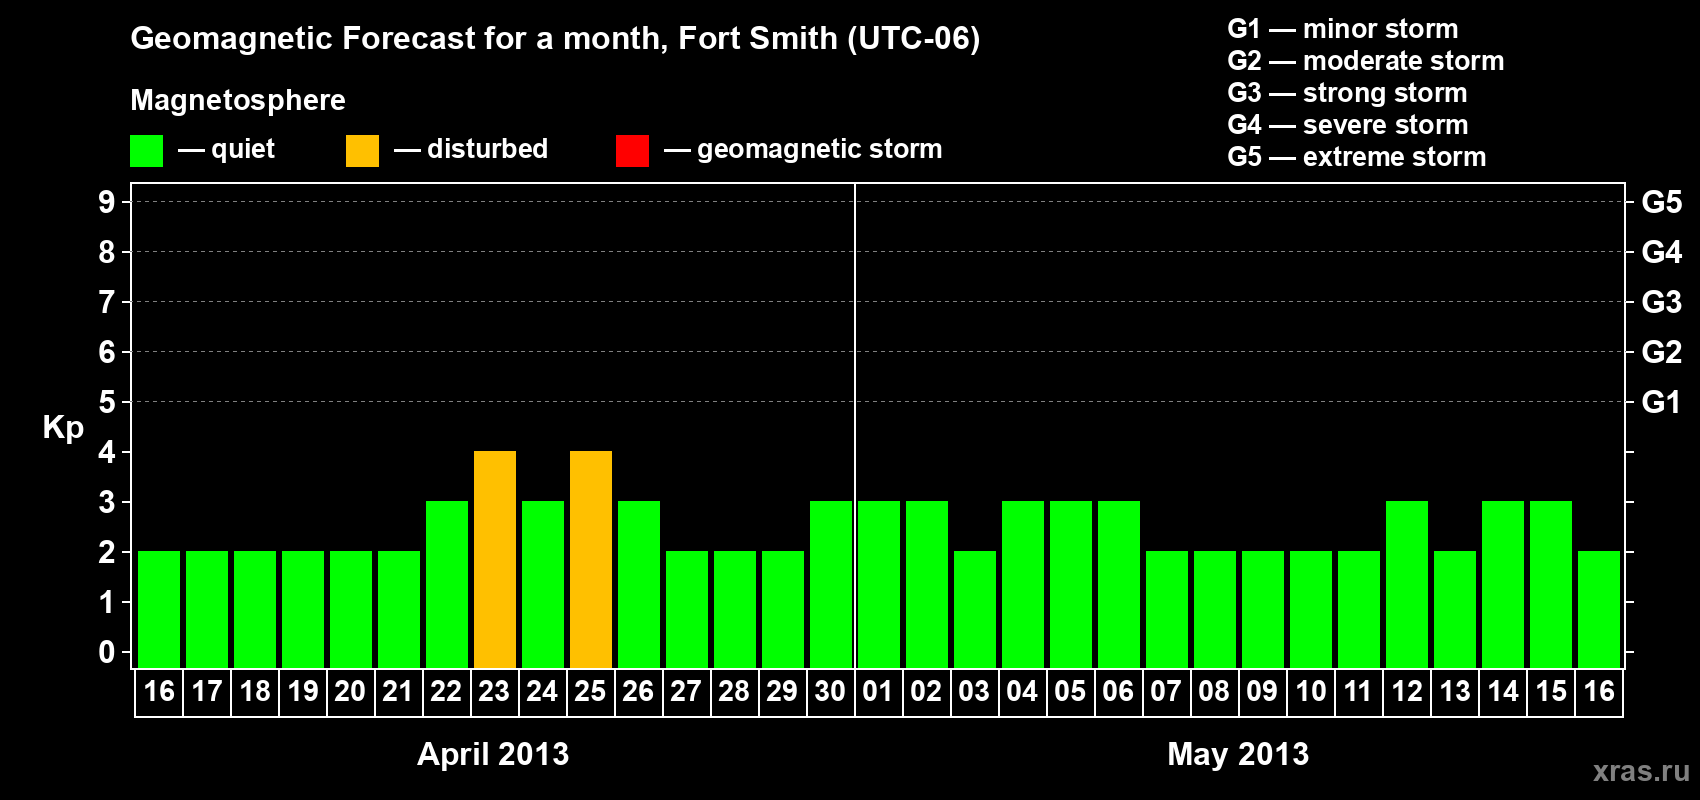Click the date cell '17' in April

click(x=207, y=692)
